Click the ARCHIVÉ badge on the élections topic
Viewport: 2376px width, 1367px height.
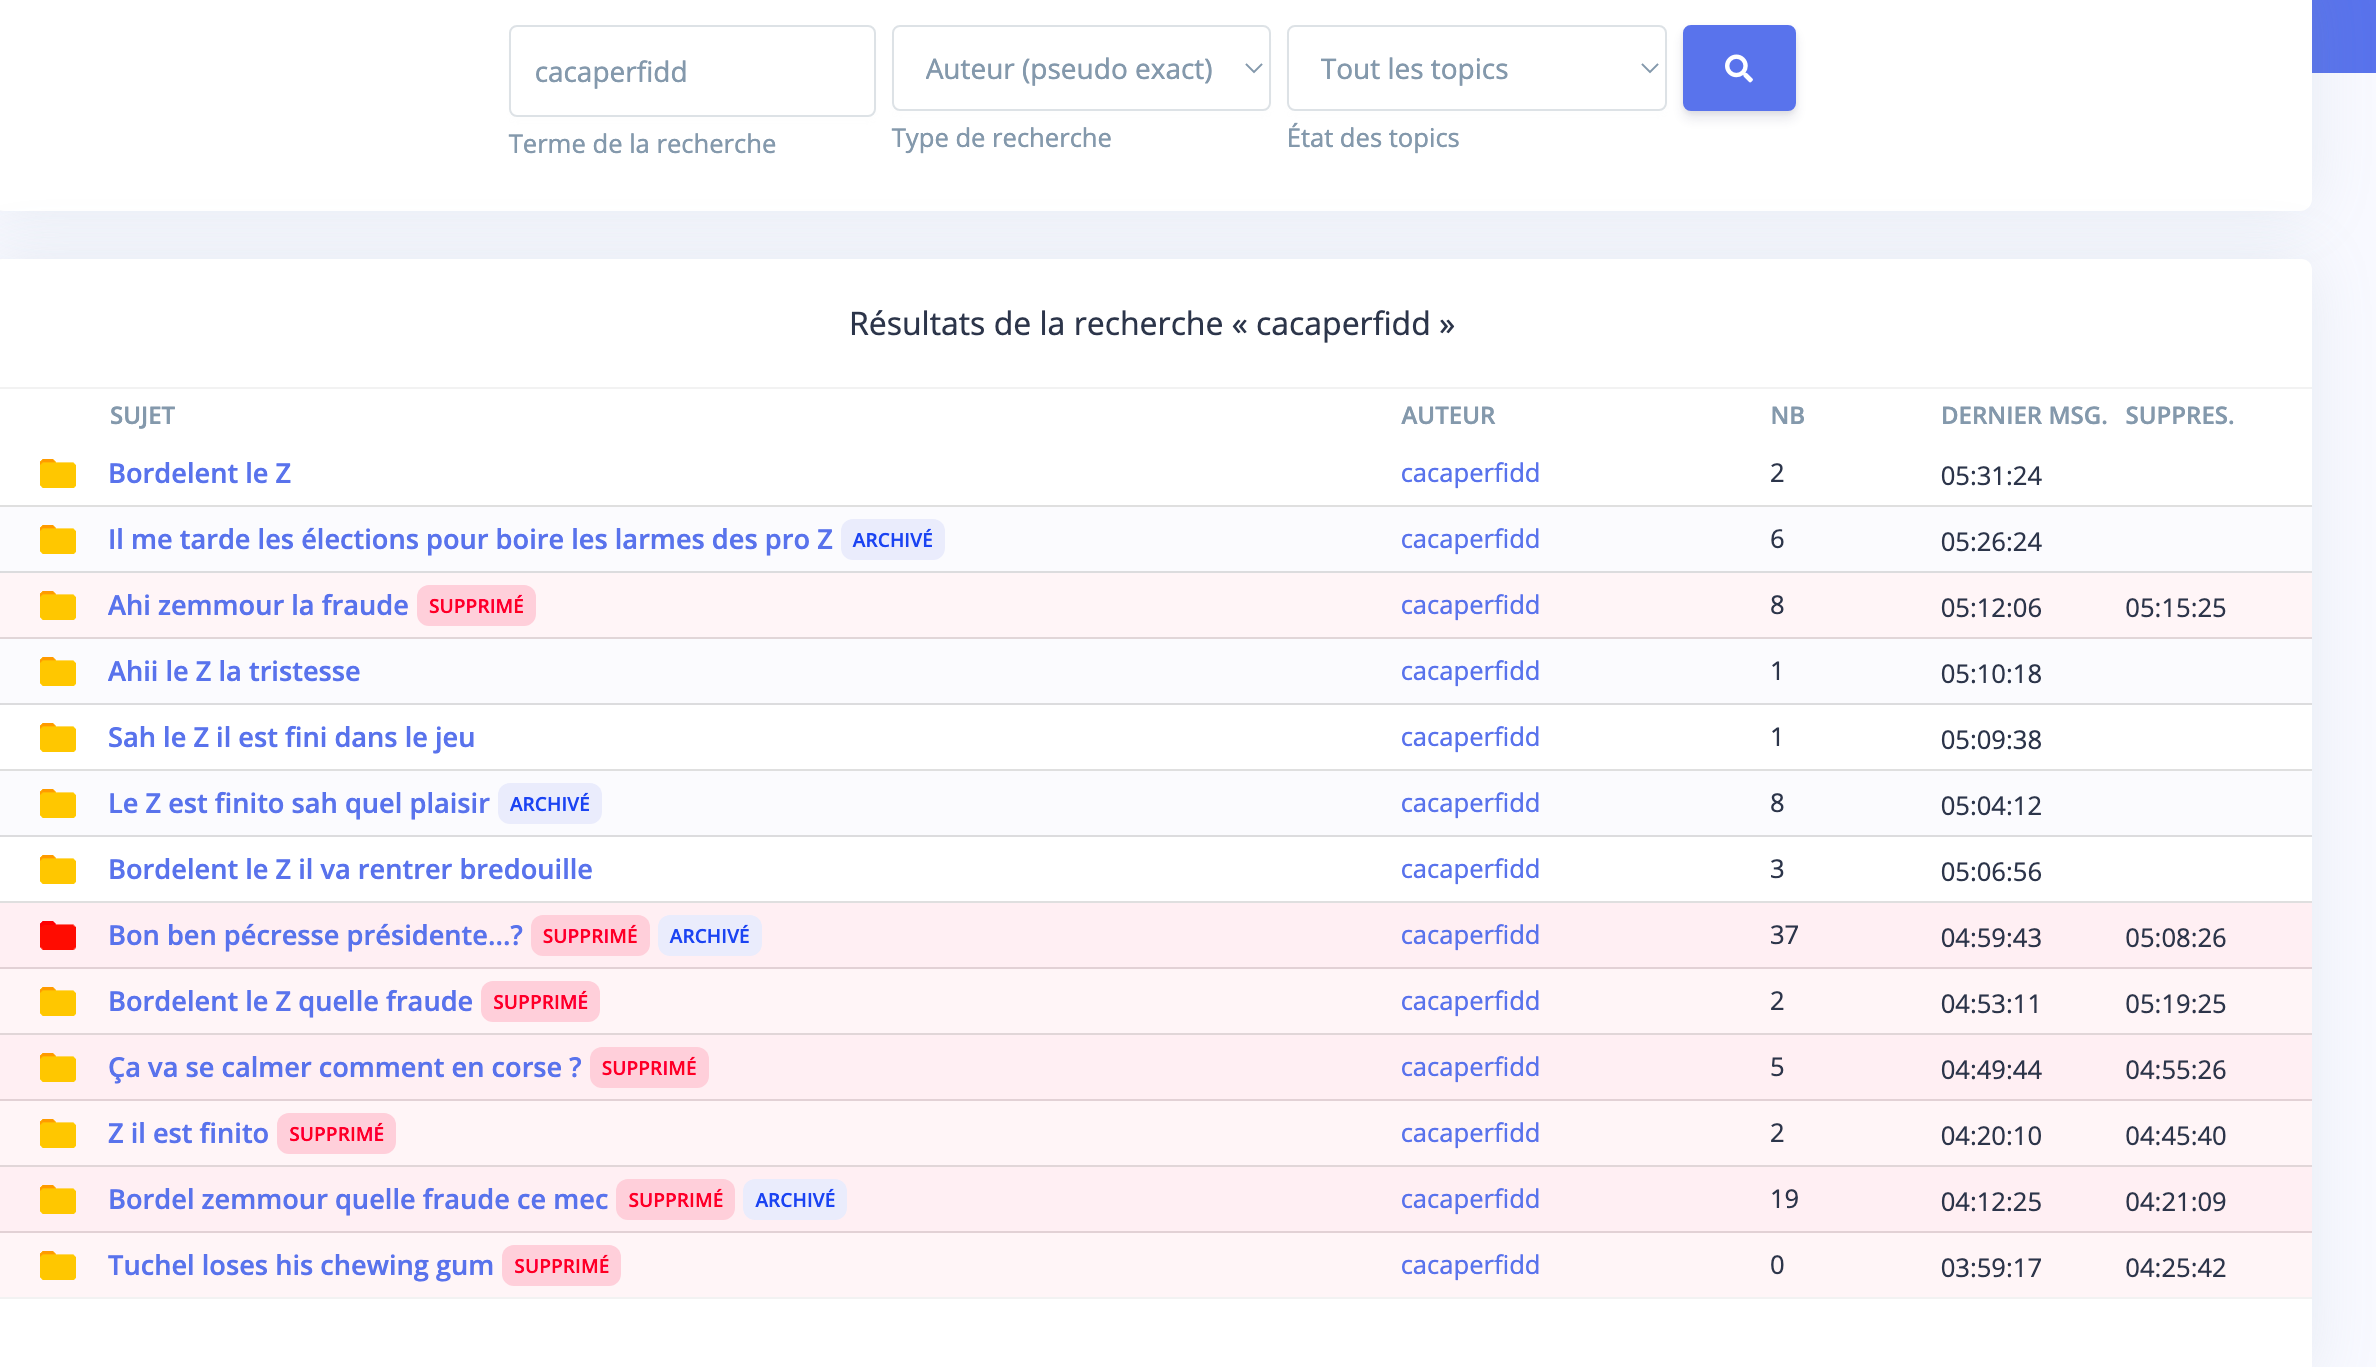(892, 540)
